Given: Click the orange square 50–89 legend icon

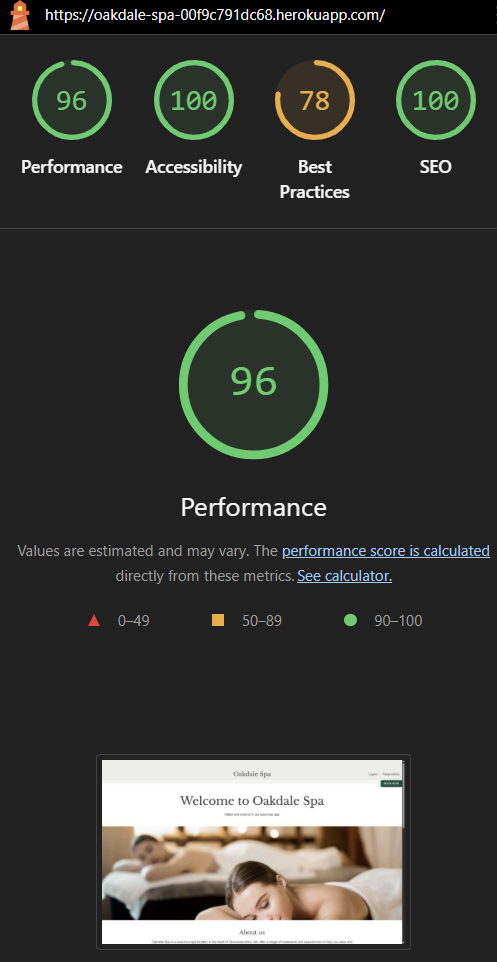Looking at the screenshot, I should coord(218,621).
